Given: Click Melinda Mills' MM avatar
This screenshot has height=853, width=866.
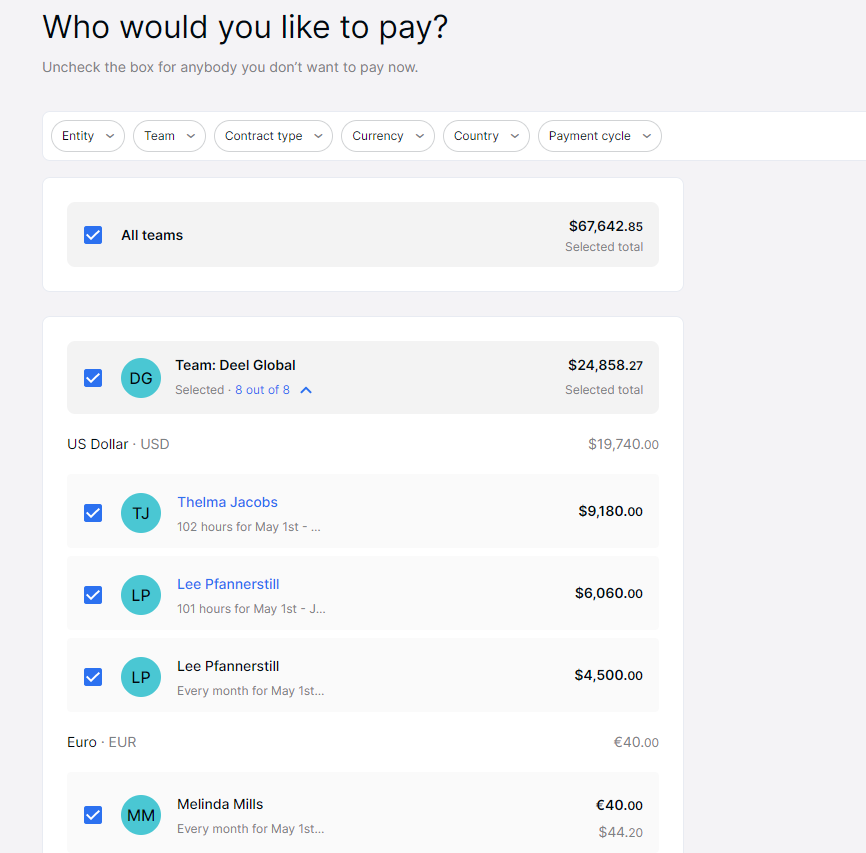Looking at the screenshot, I should pos(140,814).
